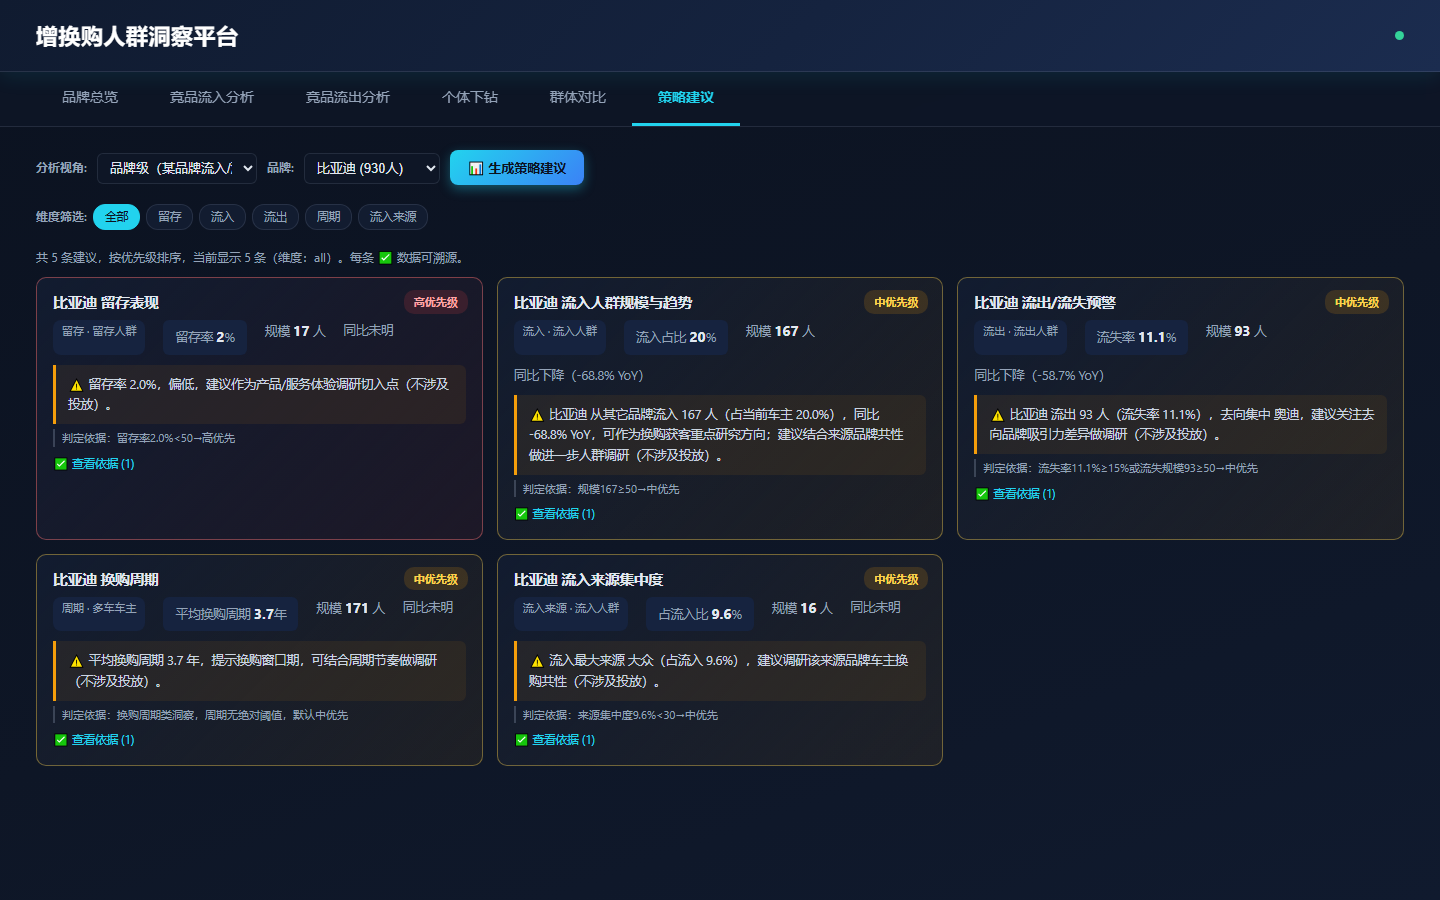This screenshot has width=1440, height=900.
Task: Click the warning icon in 流入来源集中度 card
Action: (537, 661)
